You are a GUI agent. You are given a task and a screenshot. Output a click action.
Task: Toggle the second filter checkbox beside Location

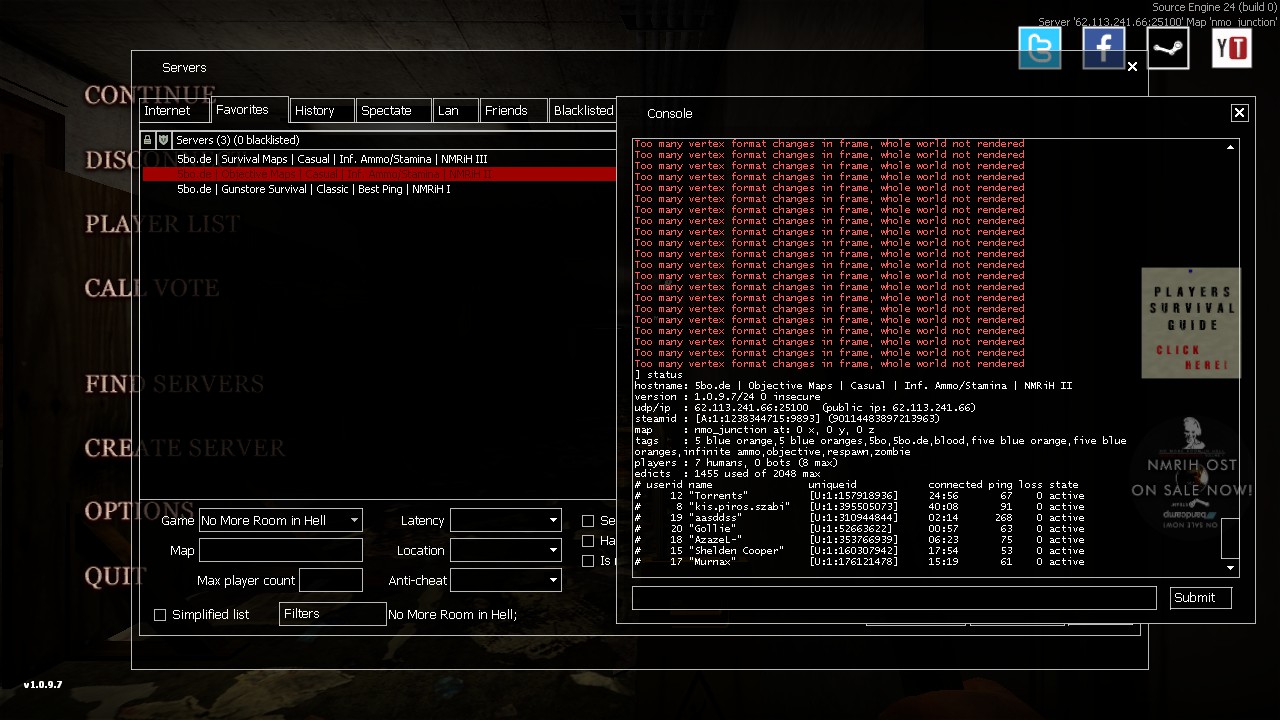click(x=588, y=541)
